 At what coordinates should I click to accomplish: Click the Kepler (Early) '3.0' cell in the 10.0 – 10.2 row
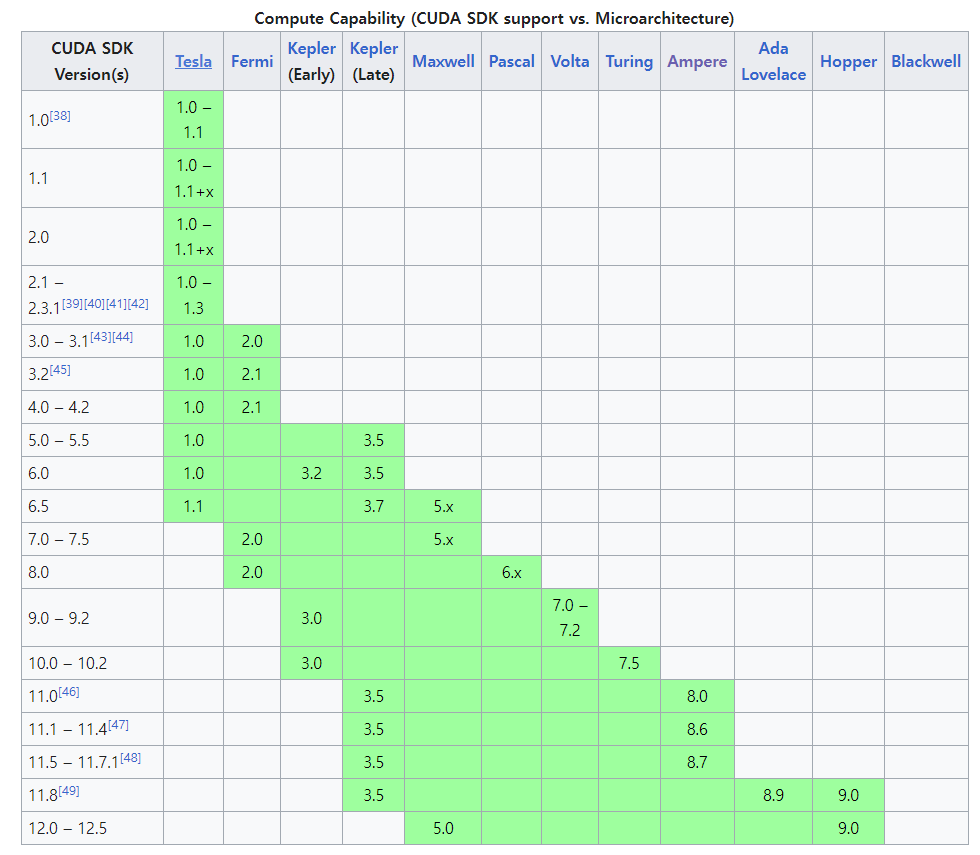coord(311,663)
